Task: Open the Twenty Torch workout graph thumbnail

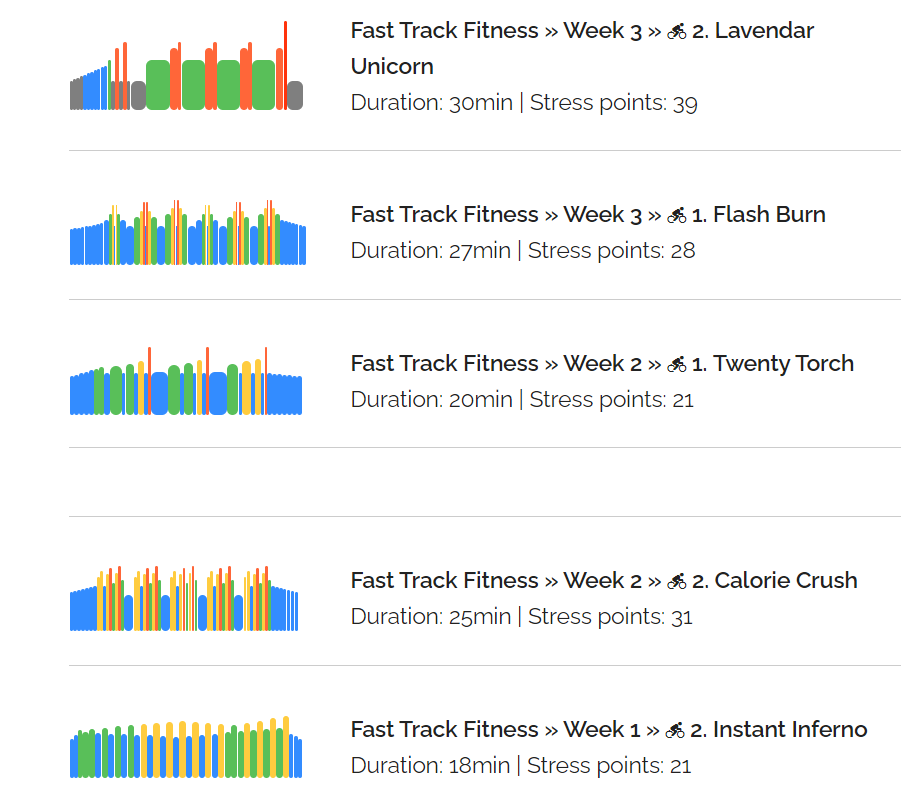Action: [186, 381]
